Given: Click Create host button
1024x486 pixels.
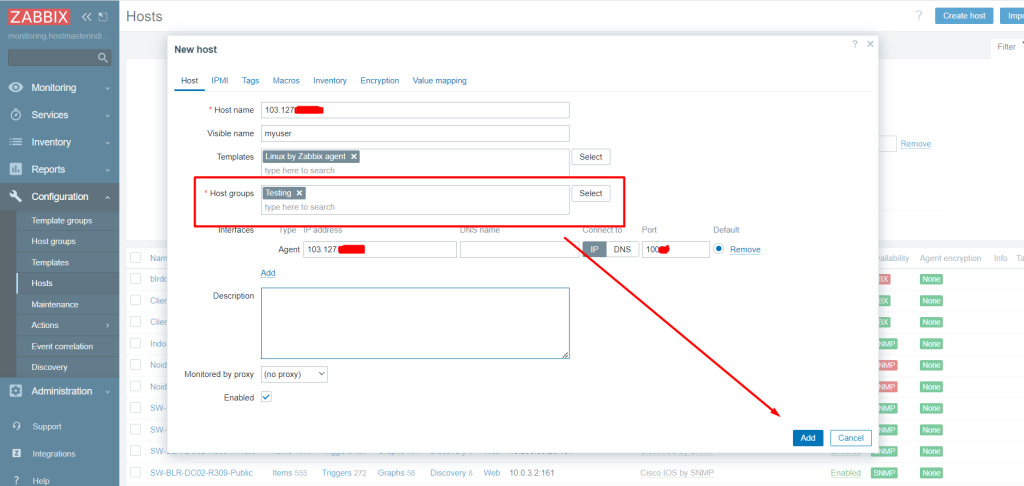Looking at the screenshot, I should 964,16.
